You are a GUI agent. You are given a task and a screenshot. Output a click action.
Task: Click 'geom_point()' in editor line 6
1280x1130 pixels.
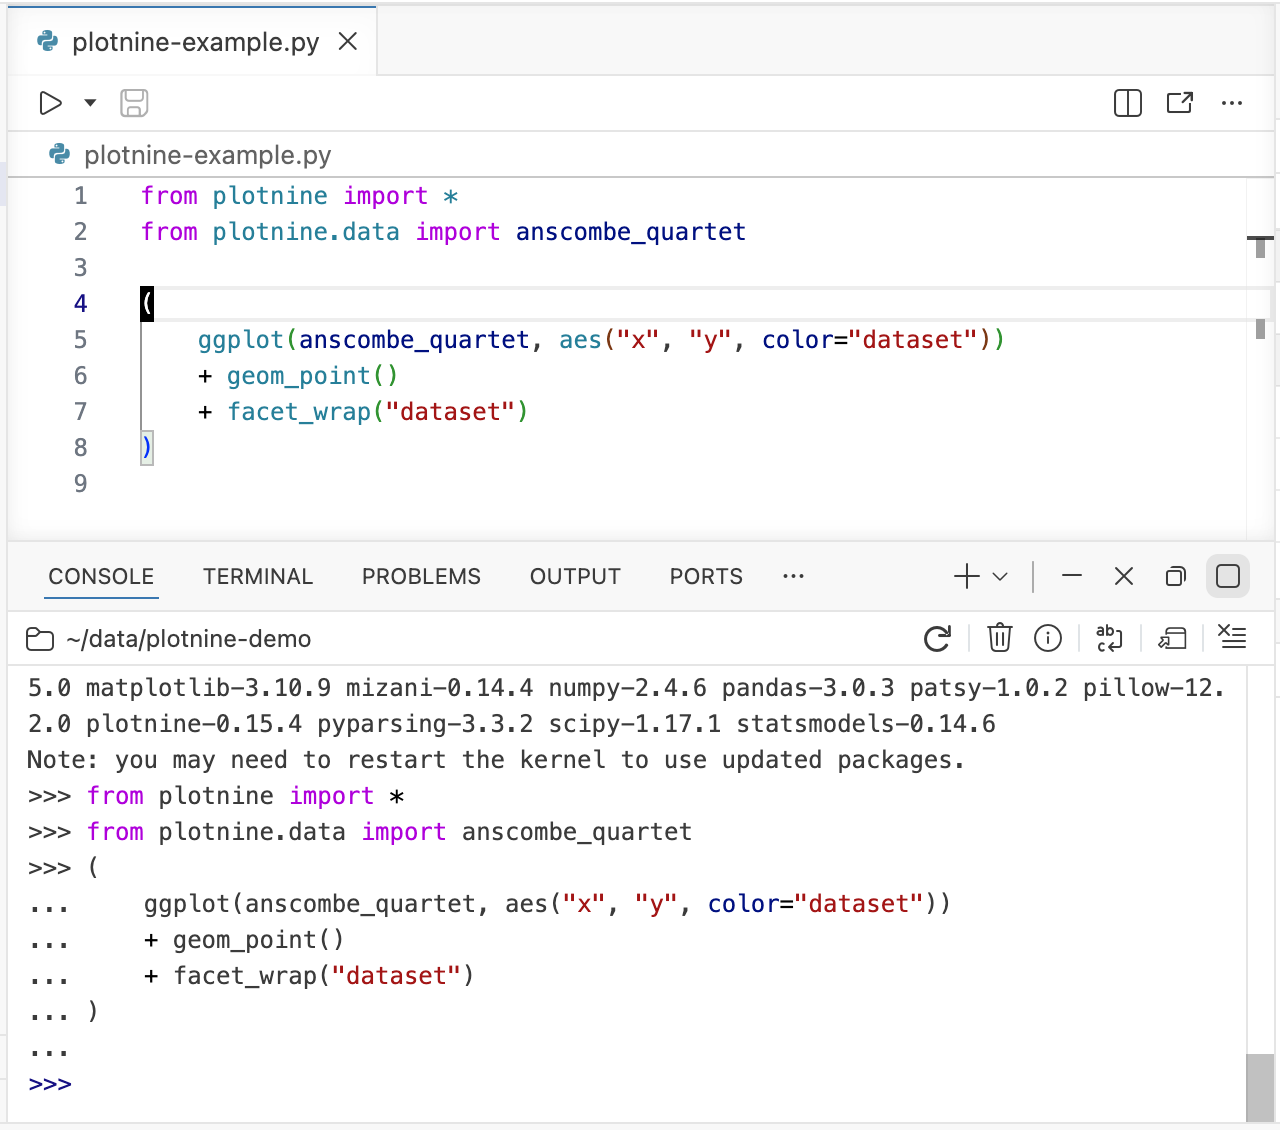(312, 376)
